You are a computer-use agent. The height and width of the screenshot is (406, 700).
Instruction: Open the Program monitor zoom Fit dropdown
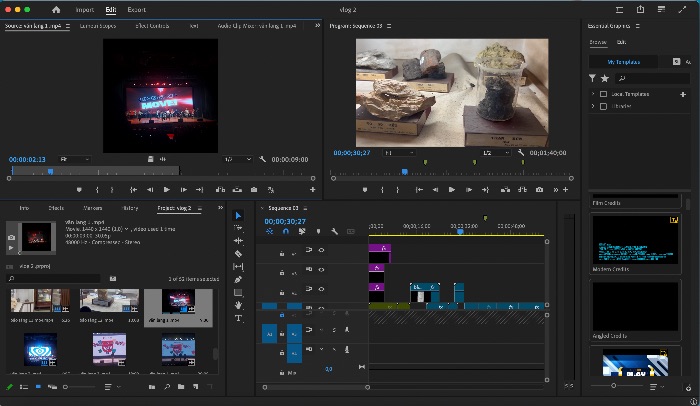400,153
